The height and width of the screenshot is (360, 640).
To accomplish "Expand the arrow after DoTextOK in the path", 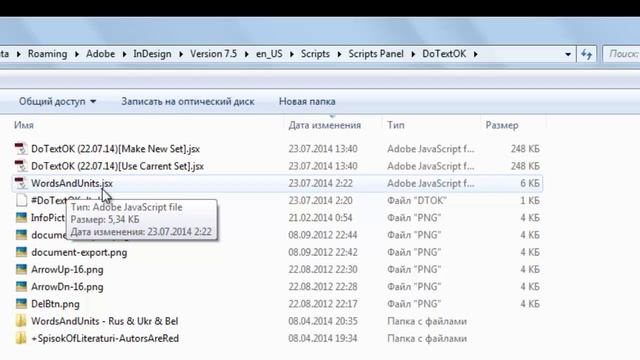I will point(476,54).
